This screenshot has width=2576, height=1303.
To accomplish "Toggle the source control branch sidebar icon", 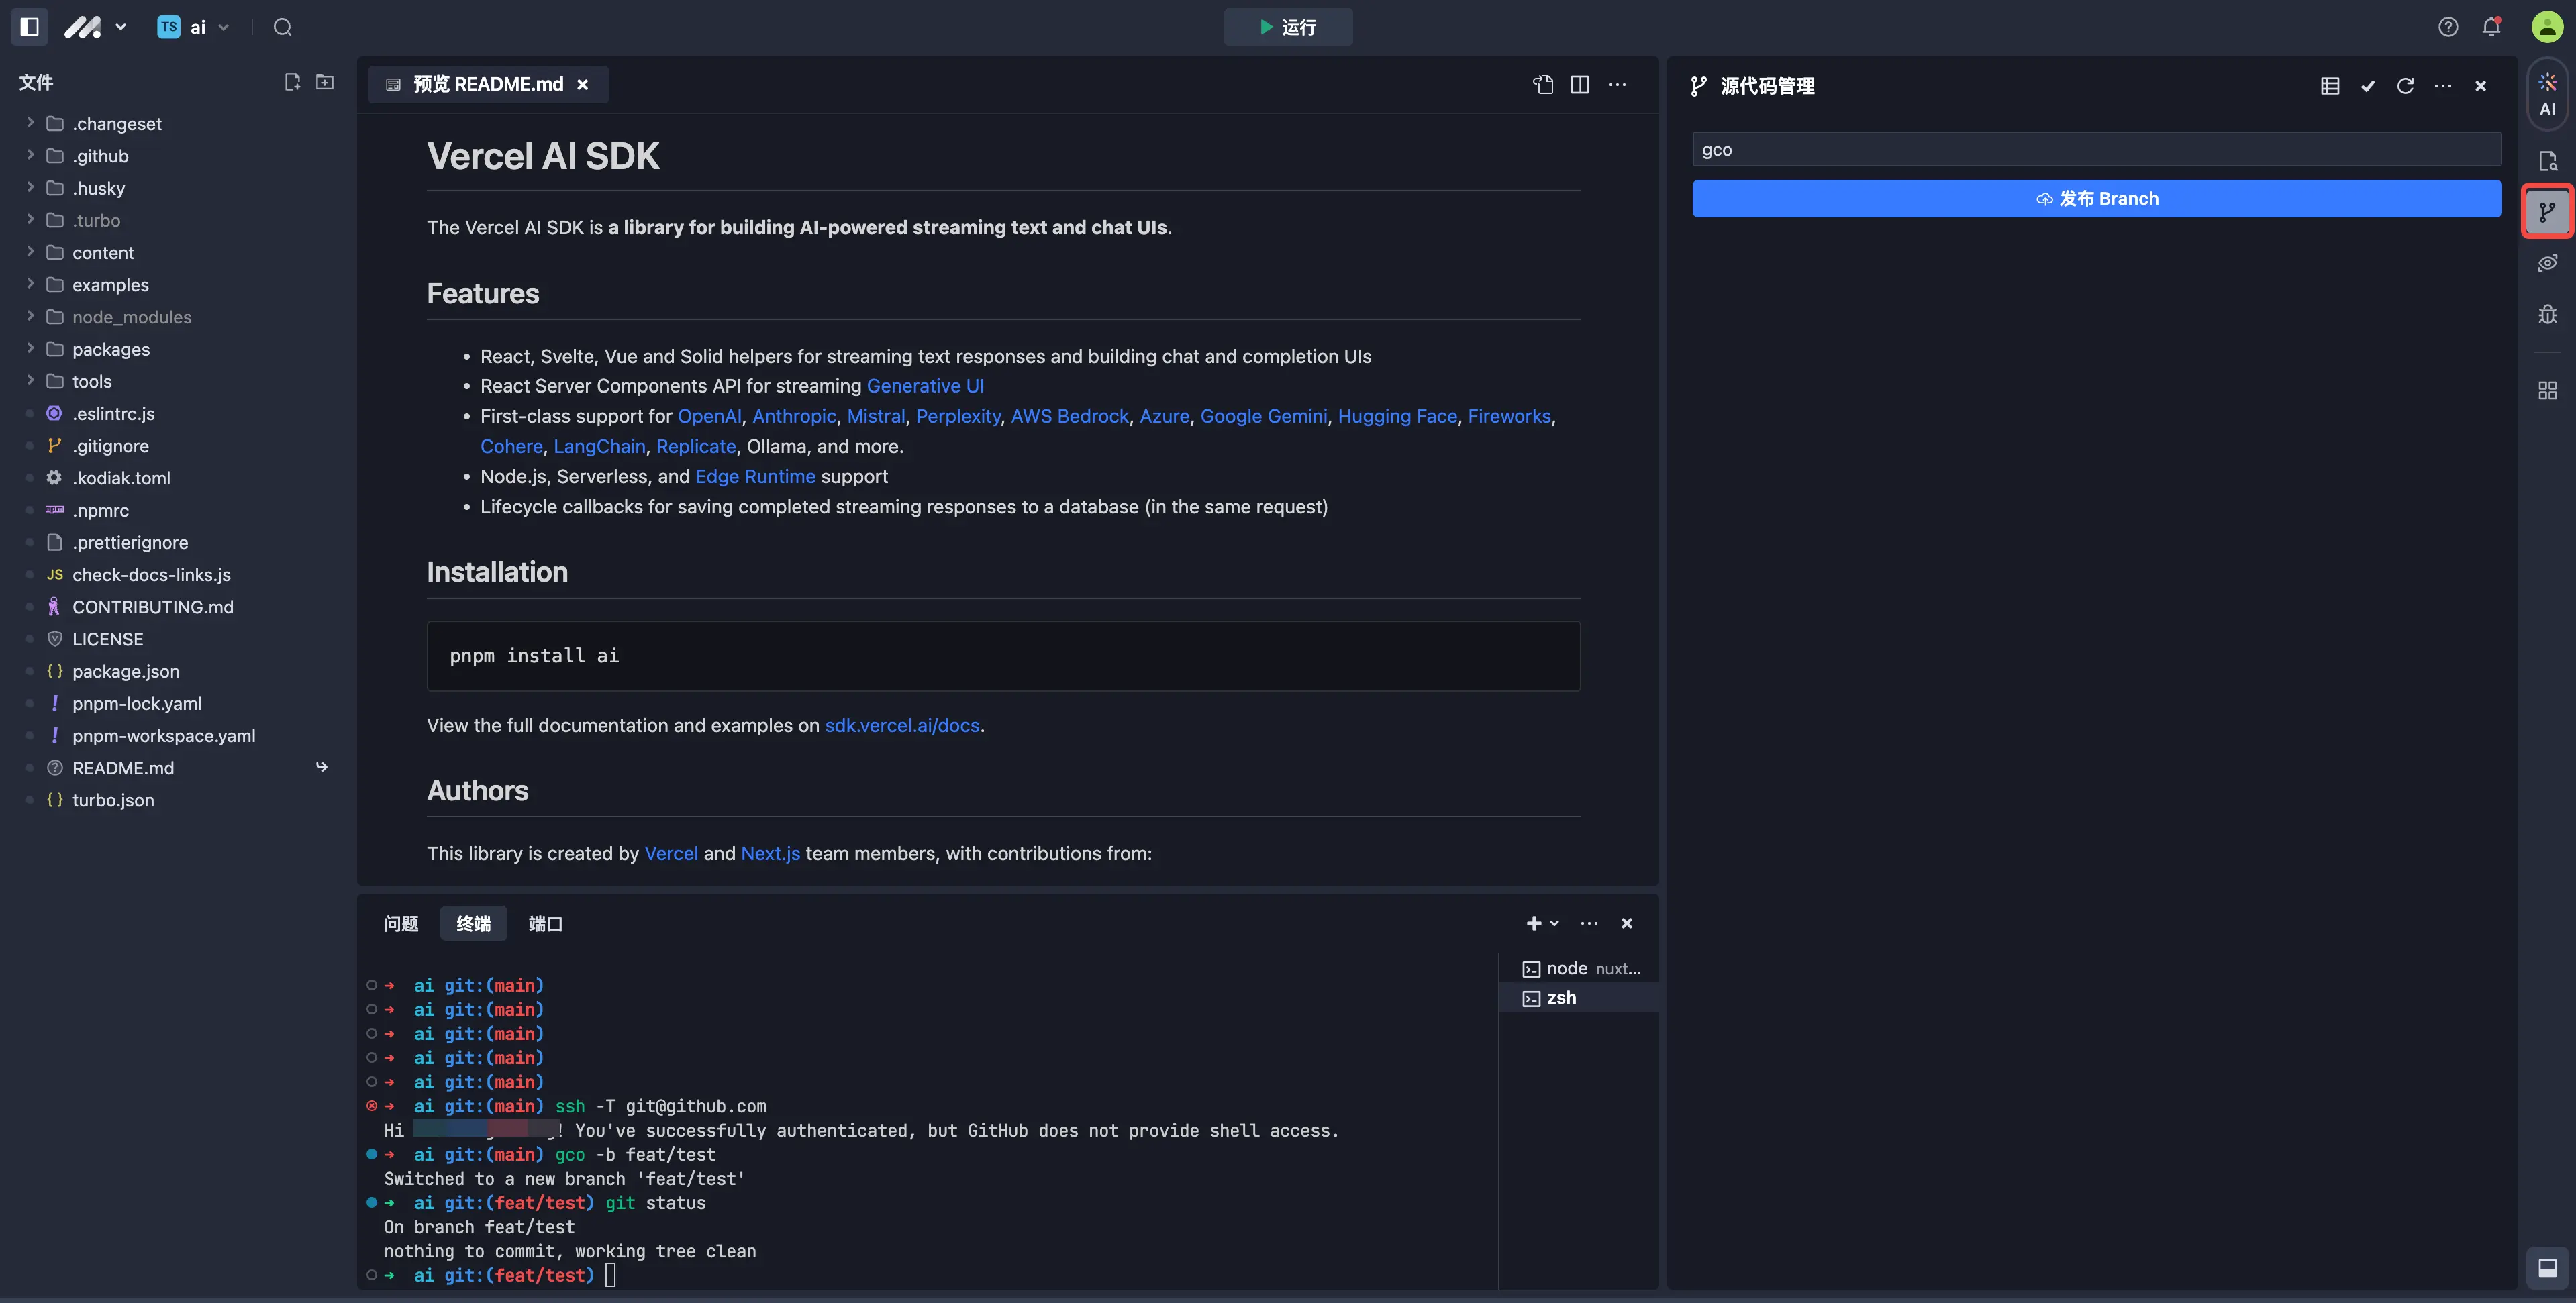I will 2547,211.
